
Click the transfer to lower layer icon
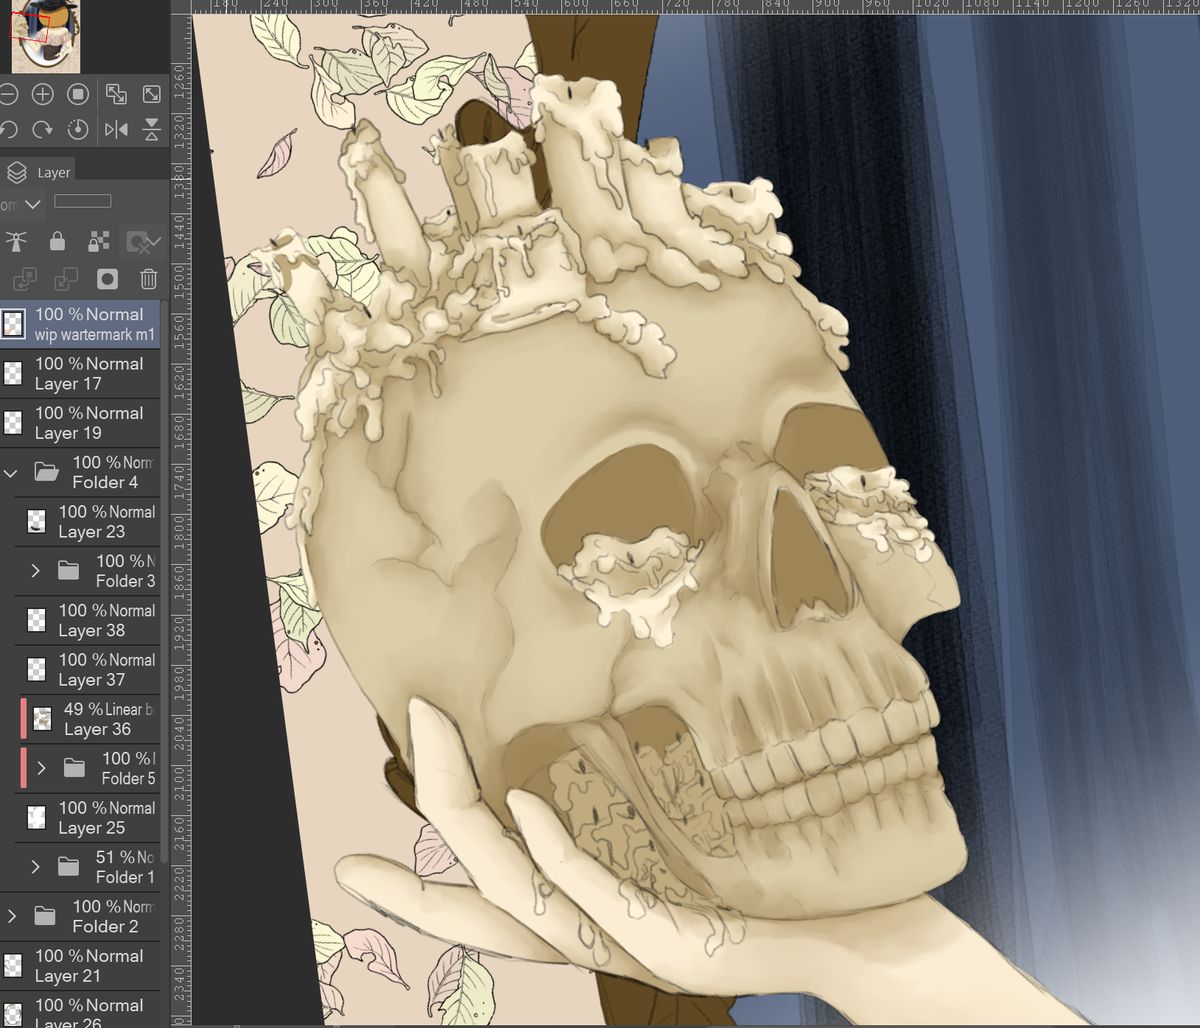click(x=25, y=279)
